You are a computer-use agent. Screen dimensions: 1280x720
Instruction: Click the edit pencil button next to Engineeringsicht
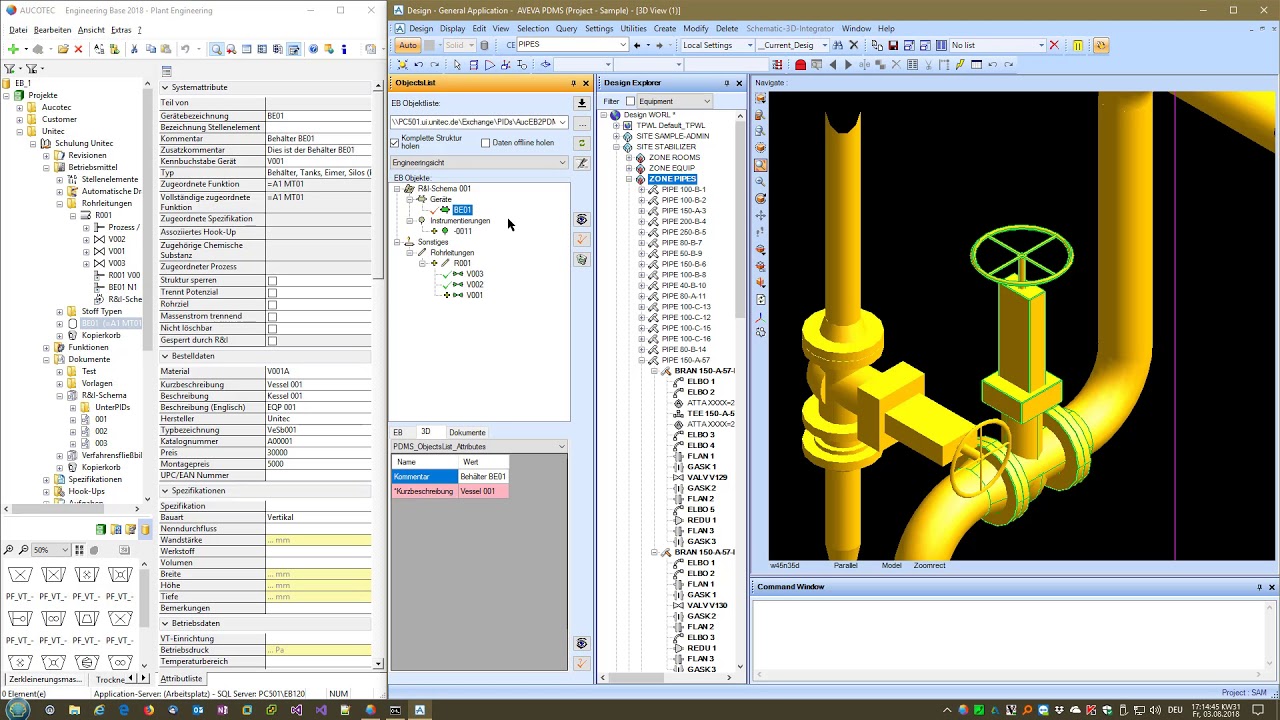(x=582, y=163)
